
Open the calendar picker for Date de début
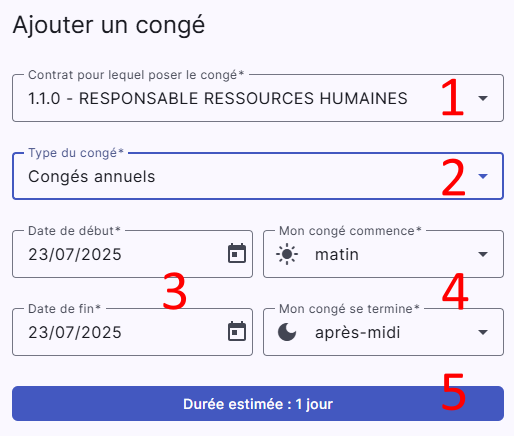[237, 254]
